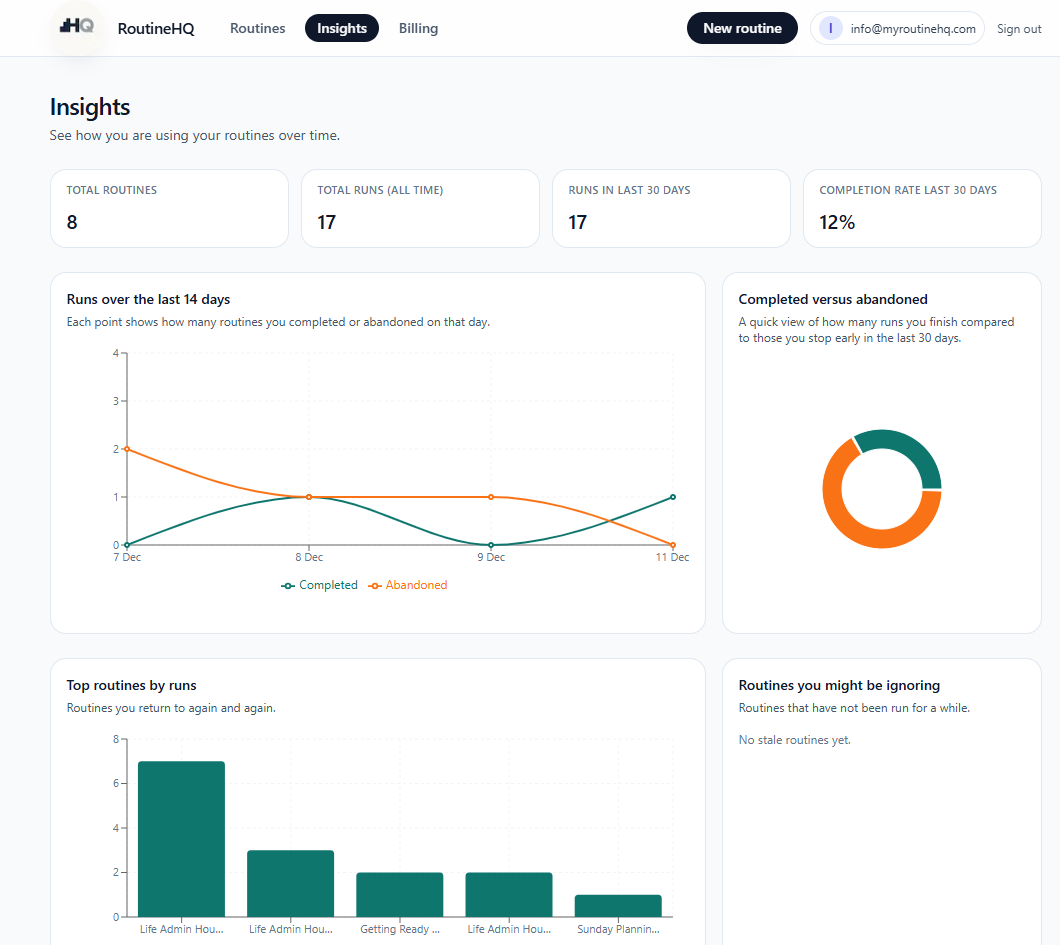Screen dimensions: 1060x945
Task: Toggle the Completed series in the chart legend
Action: tap(319, 584)
